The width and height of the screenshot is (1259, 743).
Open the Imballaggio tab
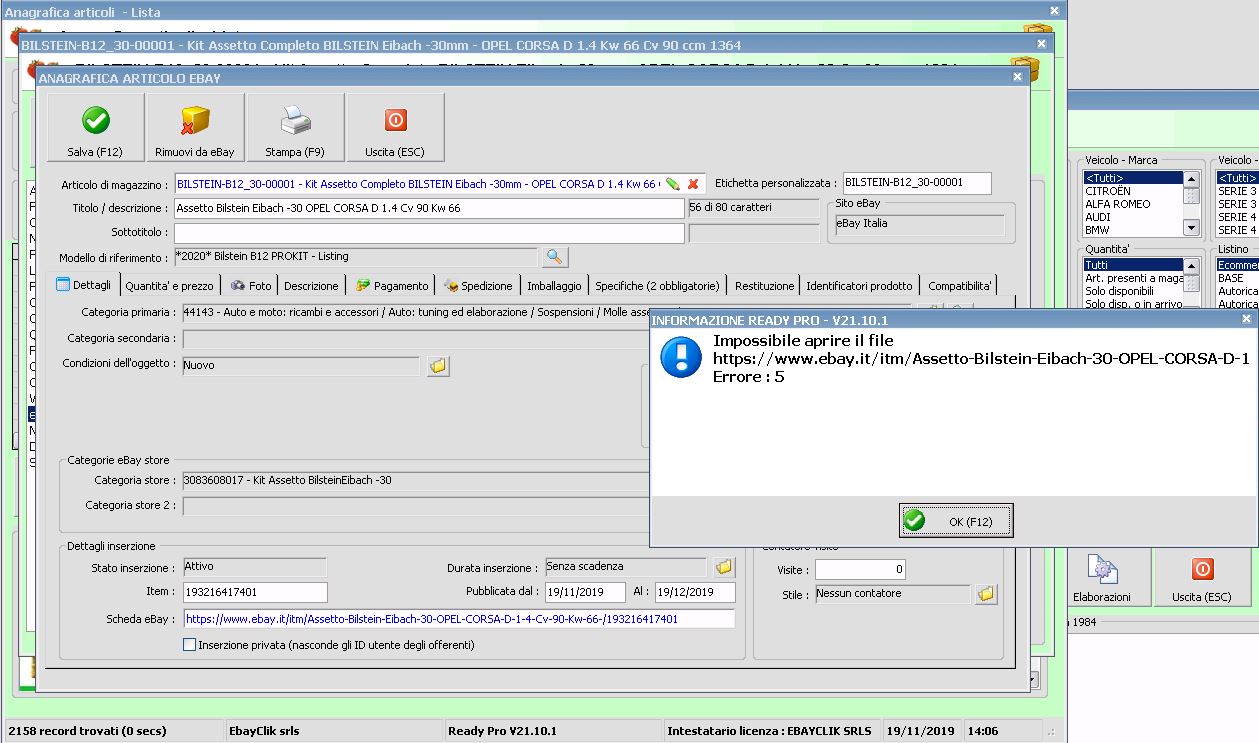(x=554, y=286)
